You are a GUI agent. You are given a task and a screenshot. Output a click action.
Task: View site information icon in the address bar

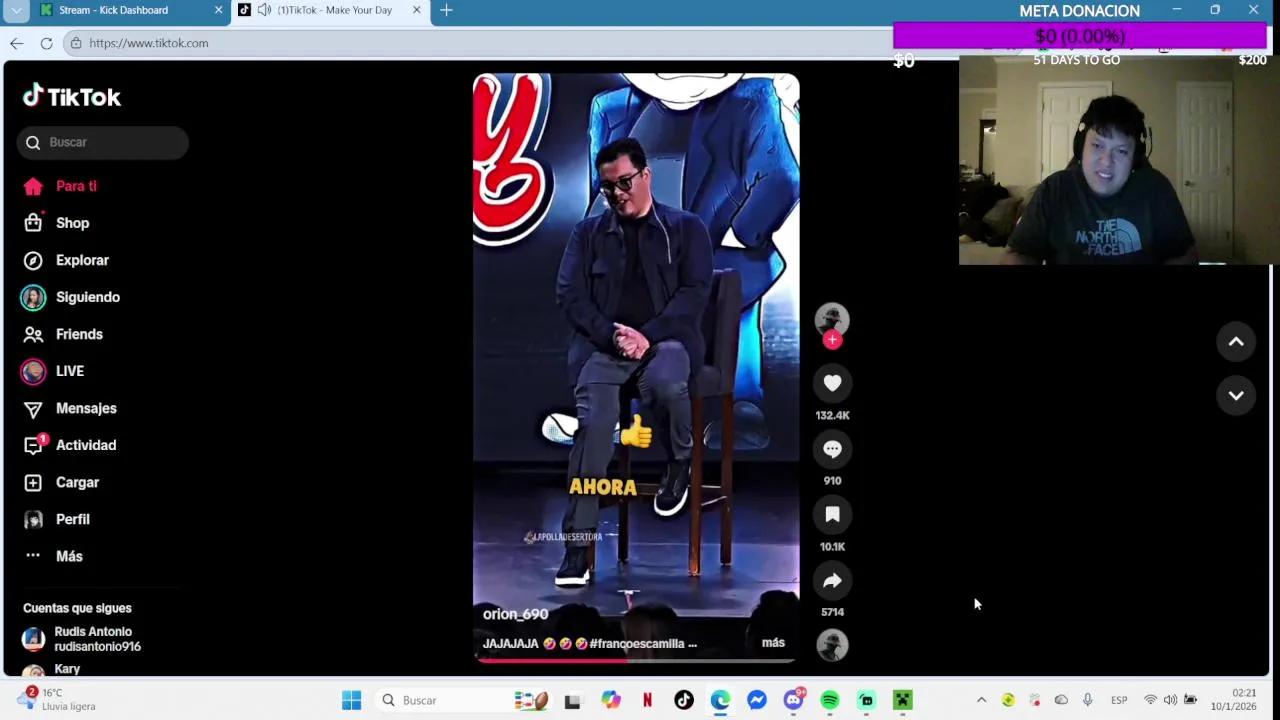pyautogui.click(x=76, y=43)
